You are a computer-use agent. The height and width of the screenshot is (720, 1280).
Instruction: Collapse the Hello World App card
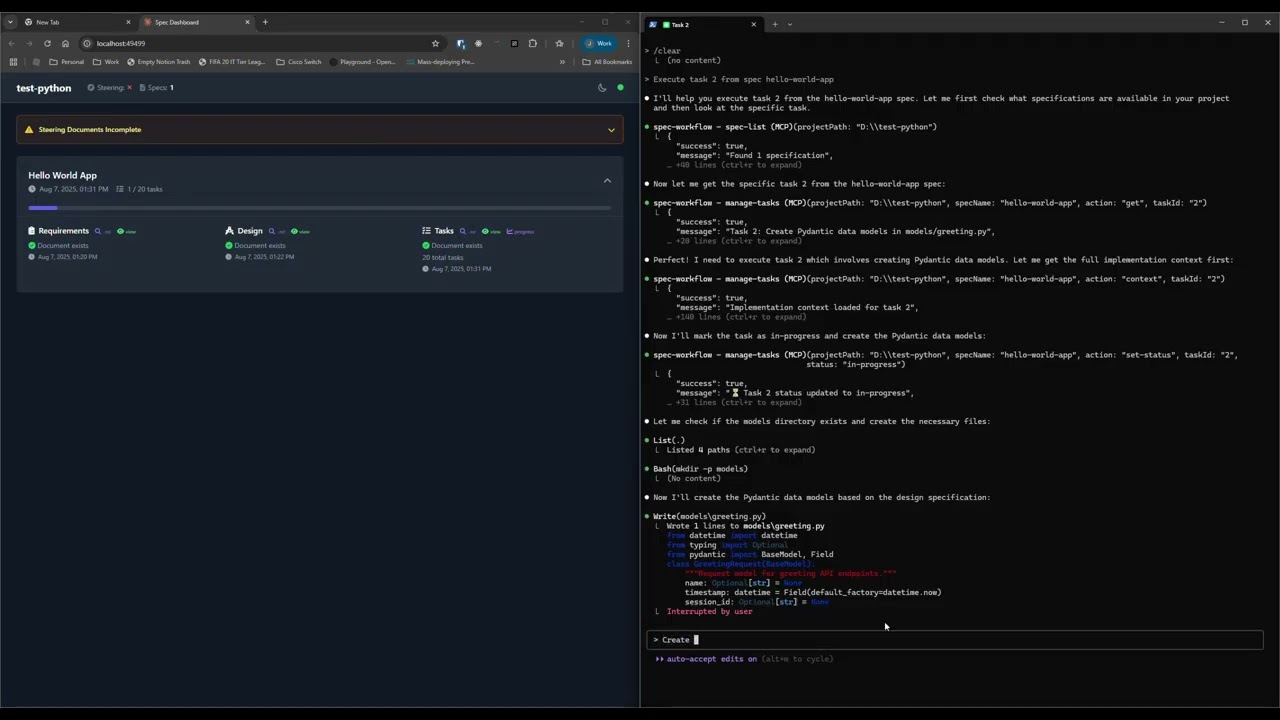pos(607,181)
